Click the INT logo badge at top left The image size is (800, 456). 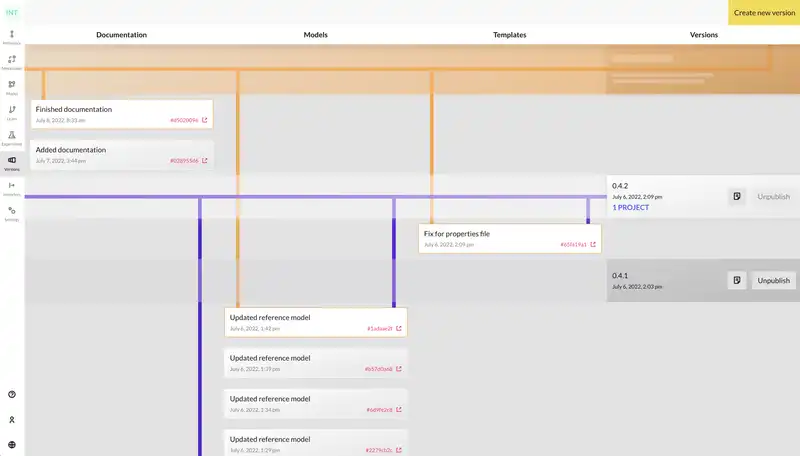tap(12, 12)
